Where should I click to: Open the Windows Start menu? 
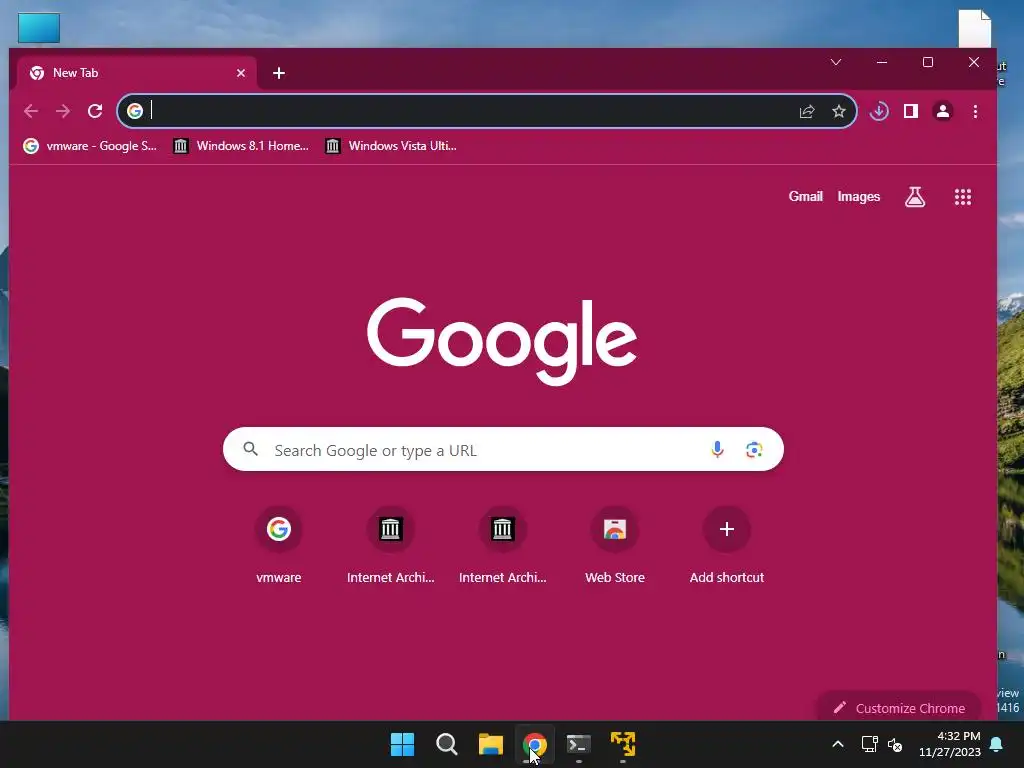[x=402, y=744]
